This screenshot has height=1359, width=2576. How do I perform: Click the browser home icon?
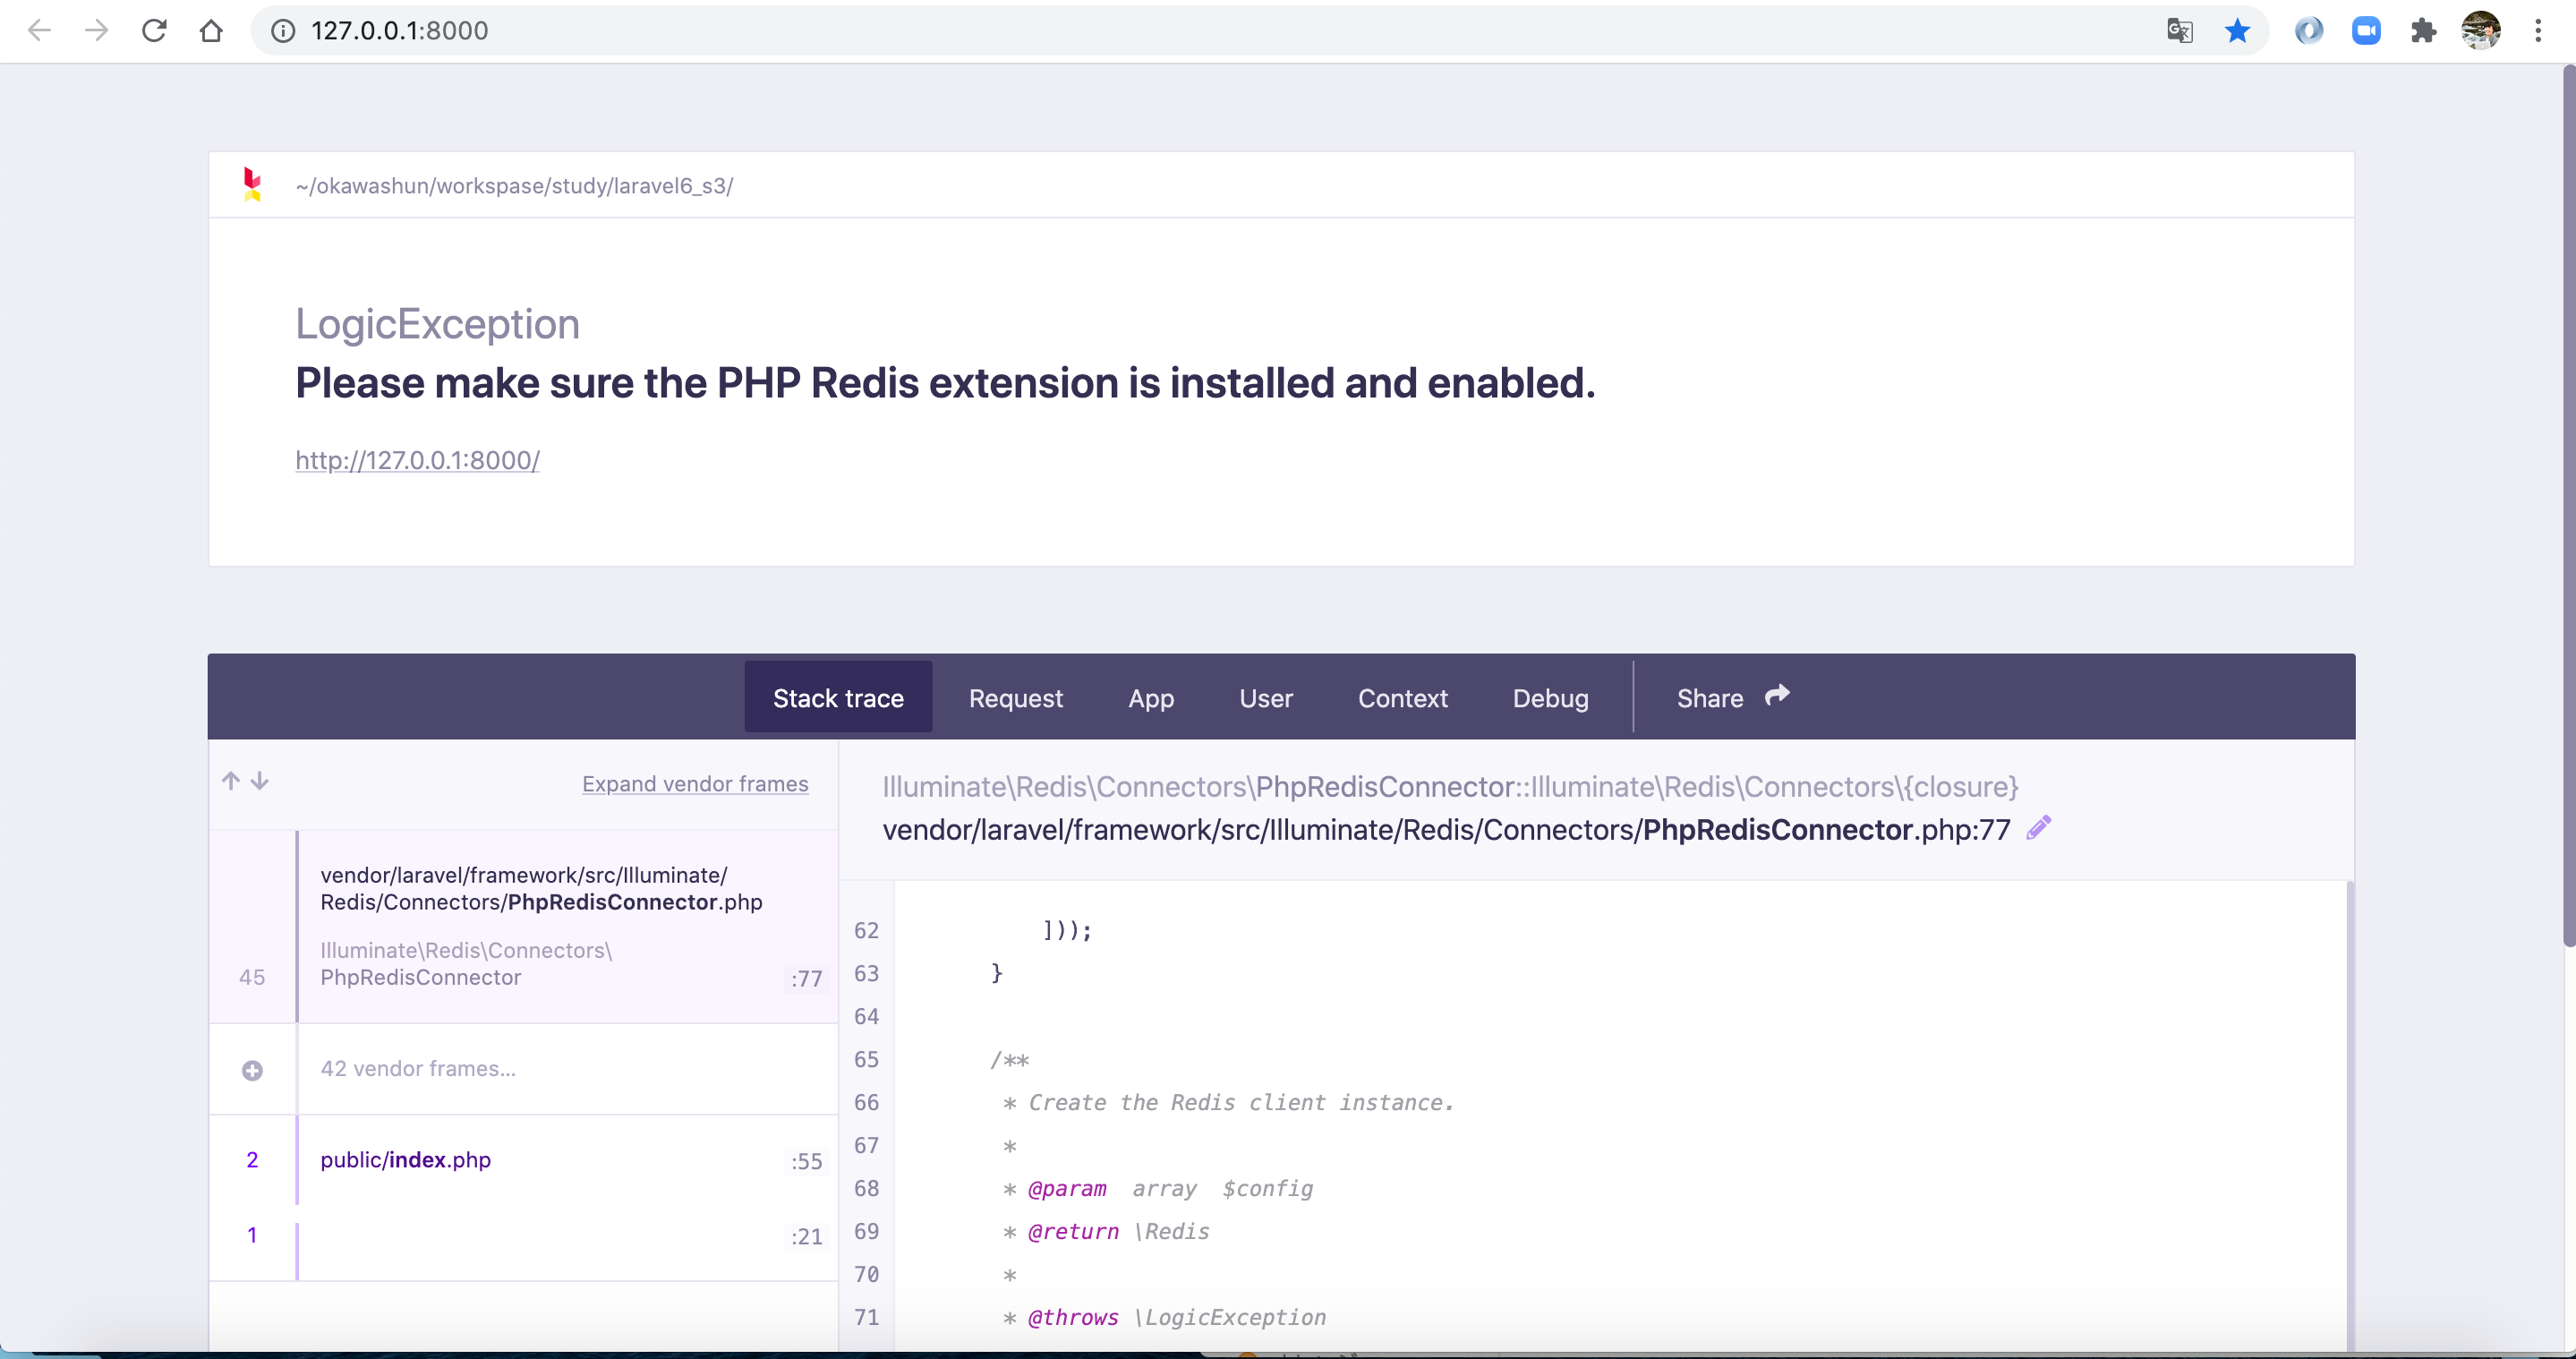211,30
